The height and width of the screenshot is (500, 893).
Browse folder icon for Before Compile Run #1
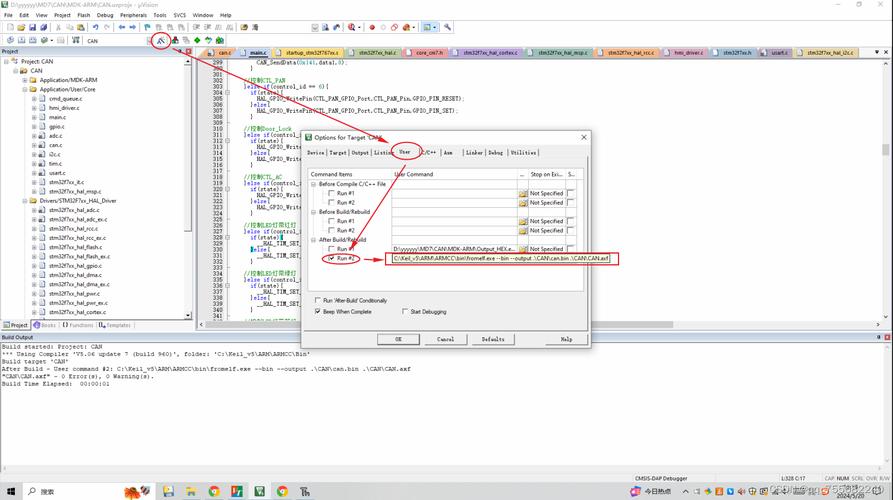click(523, 193)
